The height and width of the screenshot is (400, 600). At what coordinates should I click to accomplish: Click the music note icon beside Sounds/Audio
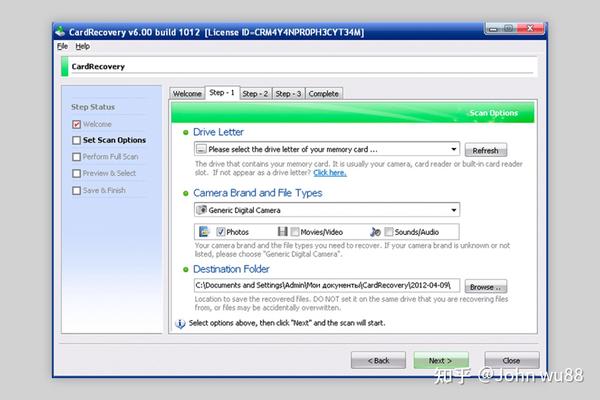coord(375,232)
